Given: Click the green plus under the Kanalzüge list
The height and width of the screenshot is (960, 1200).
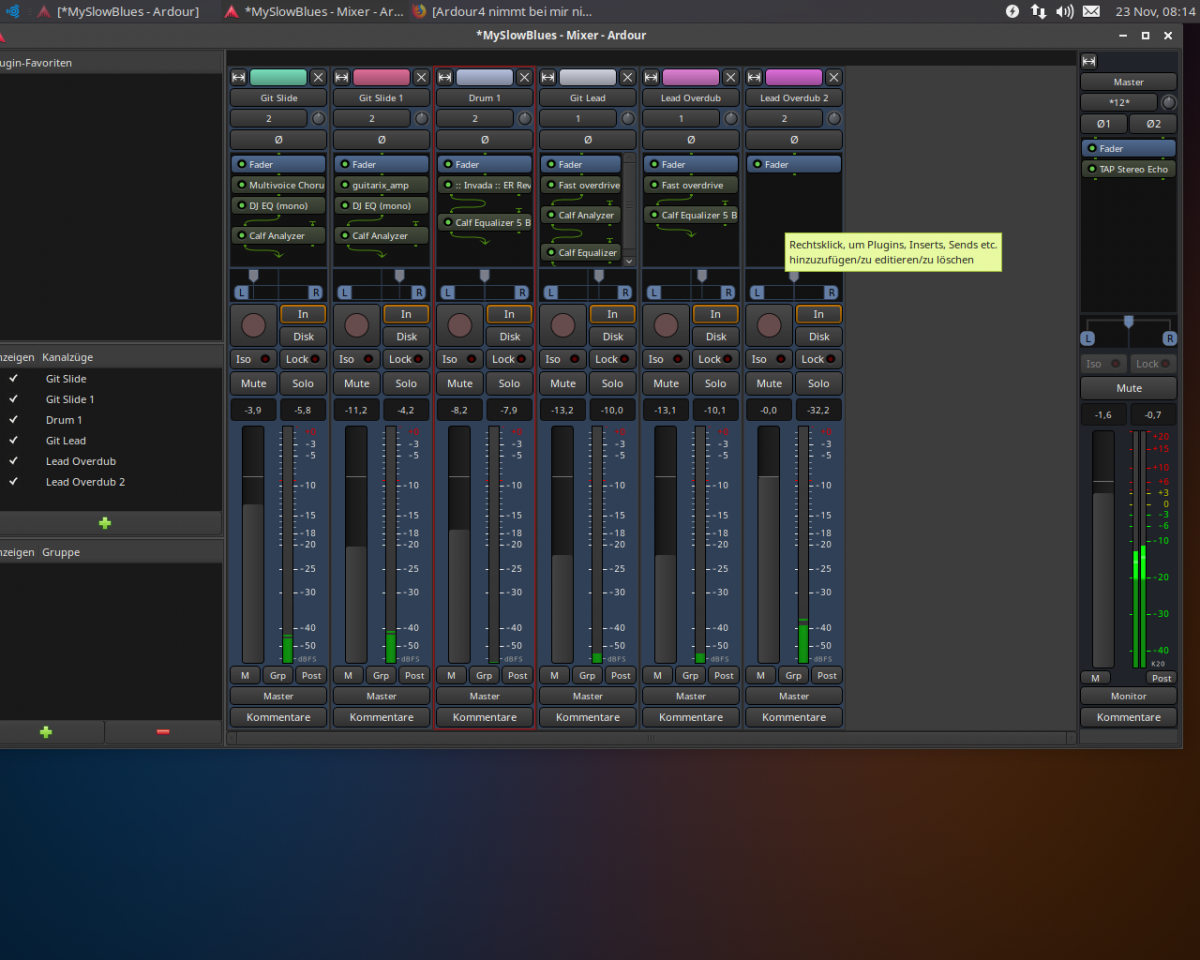Looking at the screenshot, I should click(105, 523).
